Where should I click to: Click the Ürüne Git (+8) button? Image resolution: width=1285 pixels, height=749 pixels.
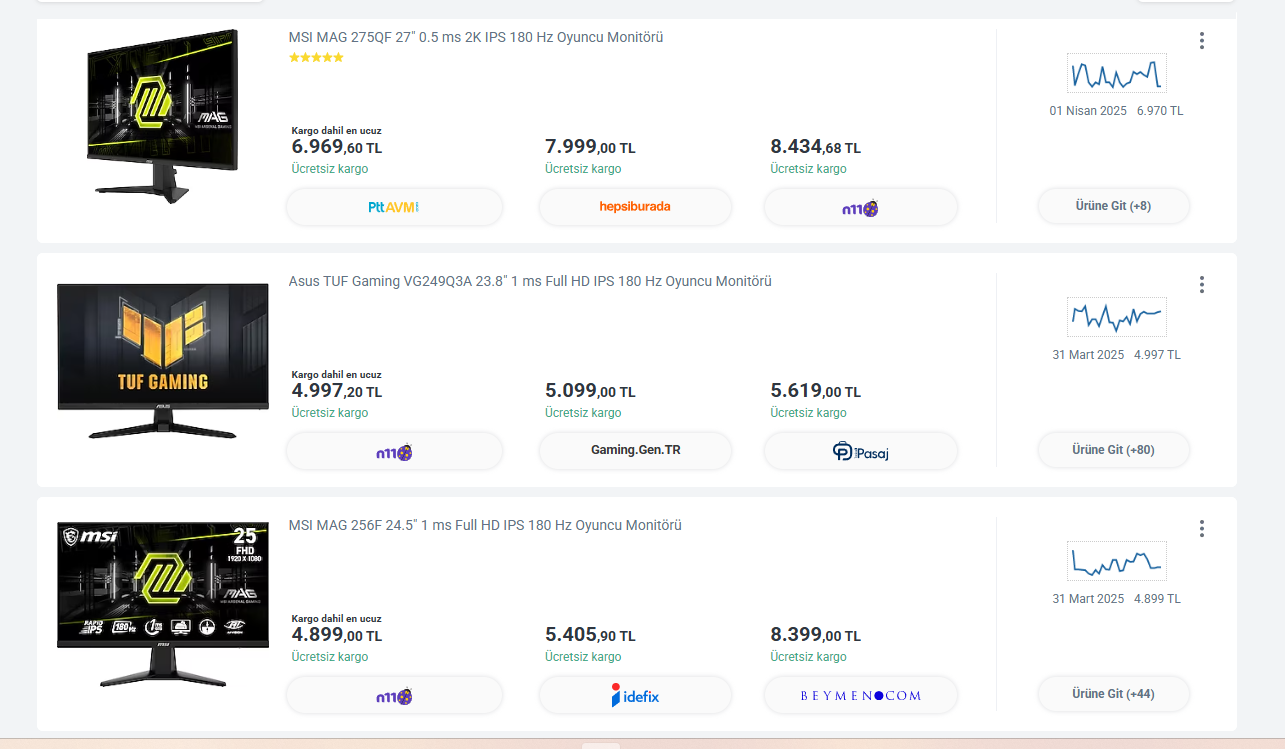(1113, 206)
